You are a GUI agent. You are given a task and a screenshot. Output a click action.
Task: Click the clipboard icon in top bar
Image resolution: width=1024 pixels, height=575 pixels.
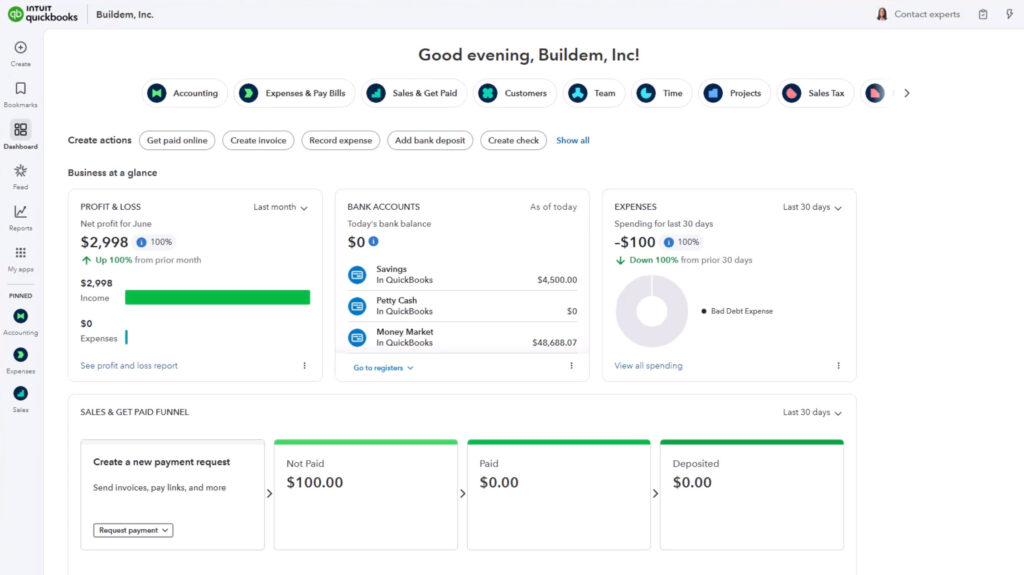983,14
